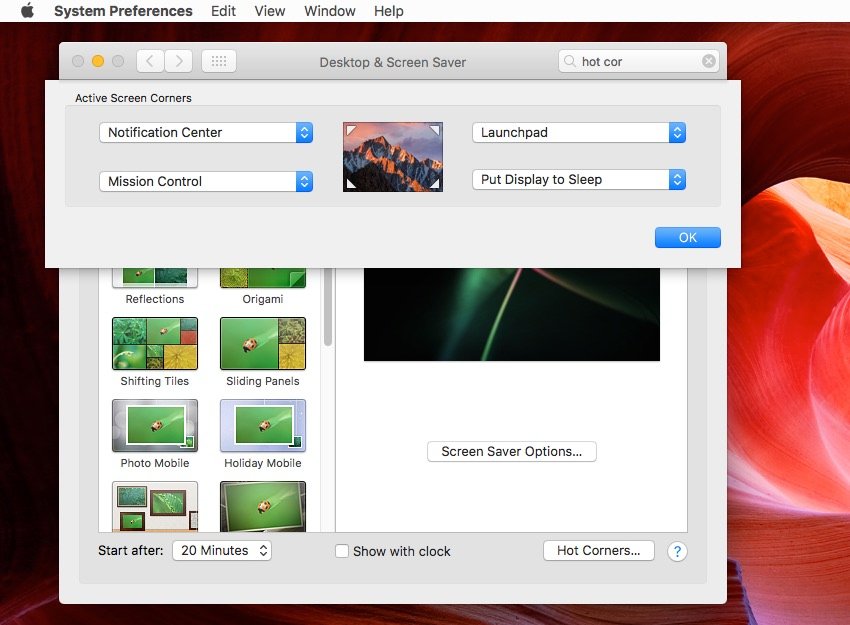Screen dimensions: 850x625
Task: Select the Shifting Tiles screen saver
Action: click(154, 352)
